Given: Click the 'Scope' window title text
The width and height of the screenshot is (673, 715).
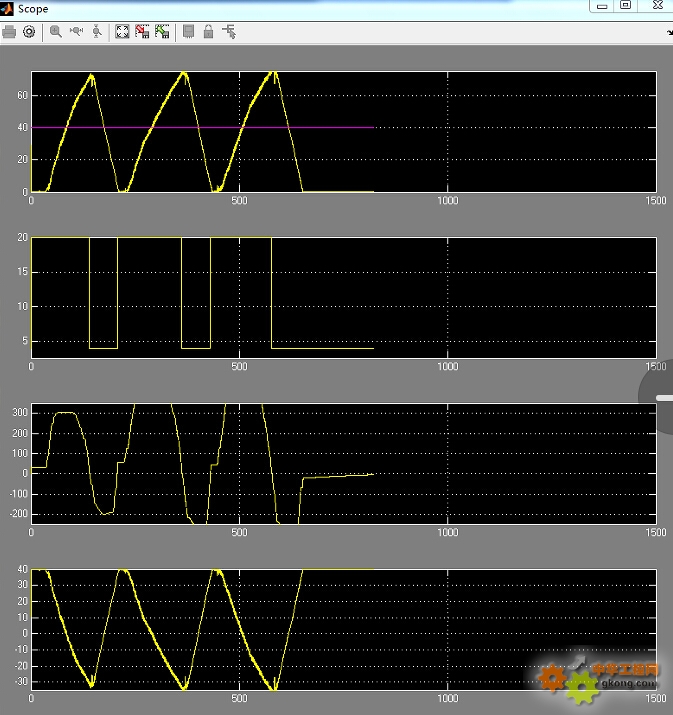Looking at the screenshot, I should click(x=33, y=9).
